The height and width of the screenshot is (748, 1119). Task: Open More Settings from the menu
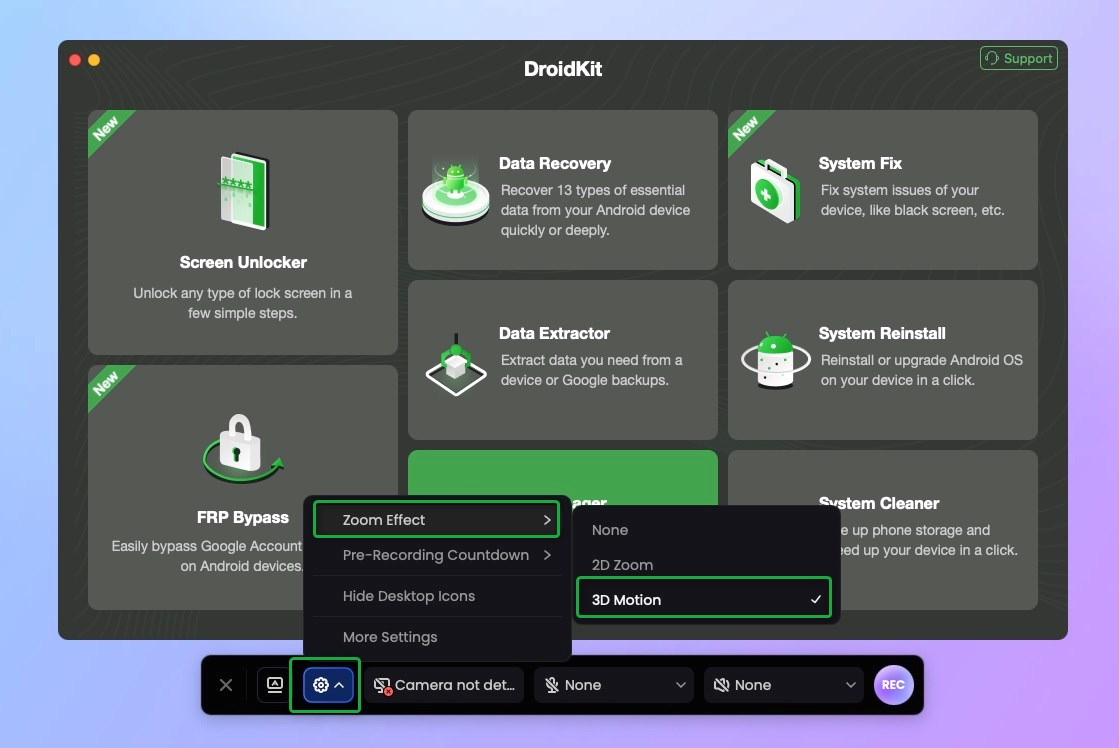[x=390, y=637]
